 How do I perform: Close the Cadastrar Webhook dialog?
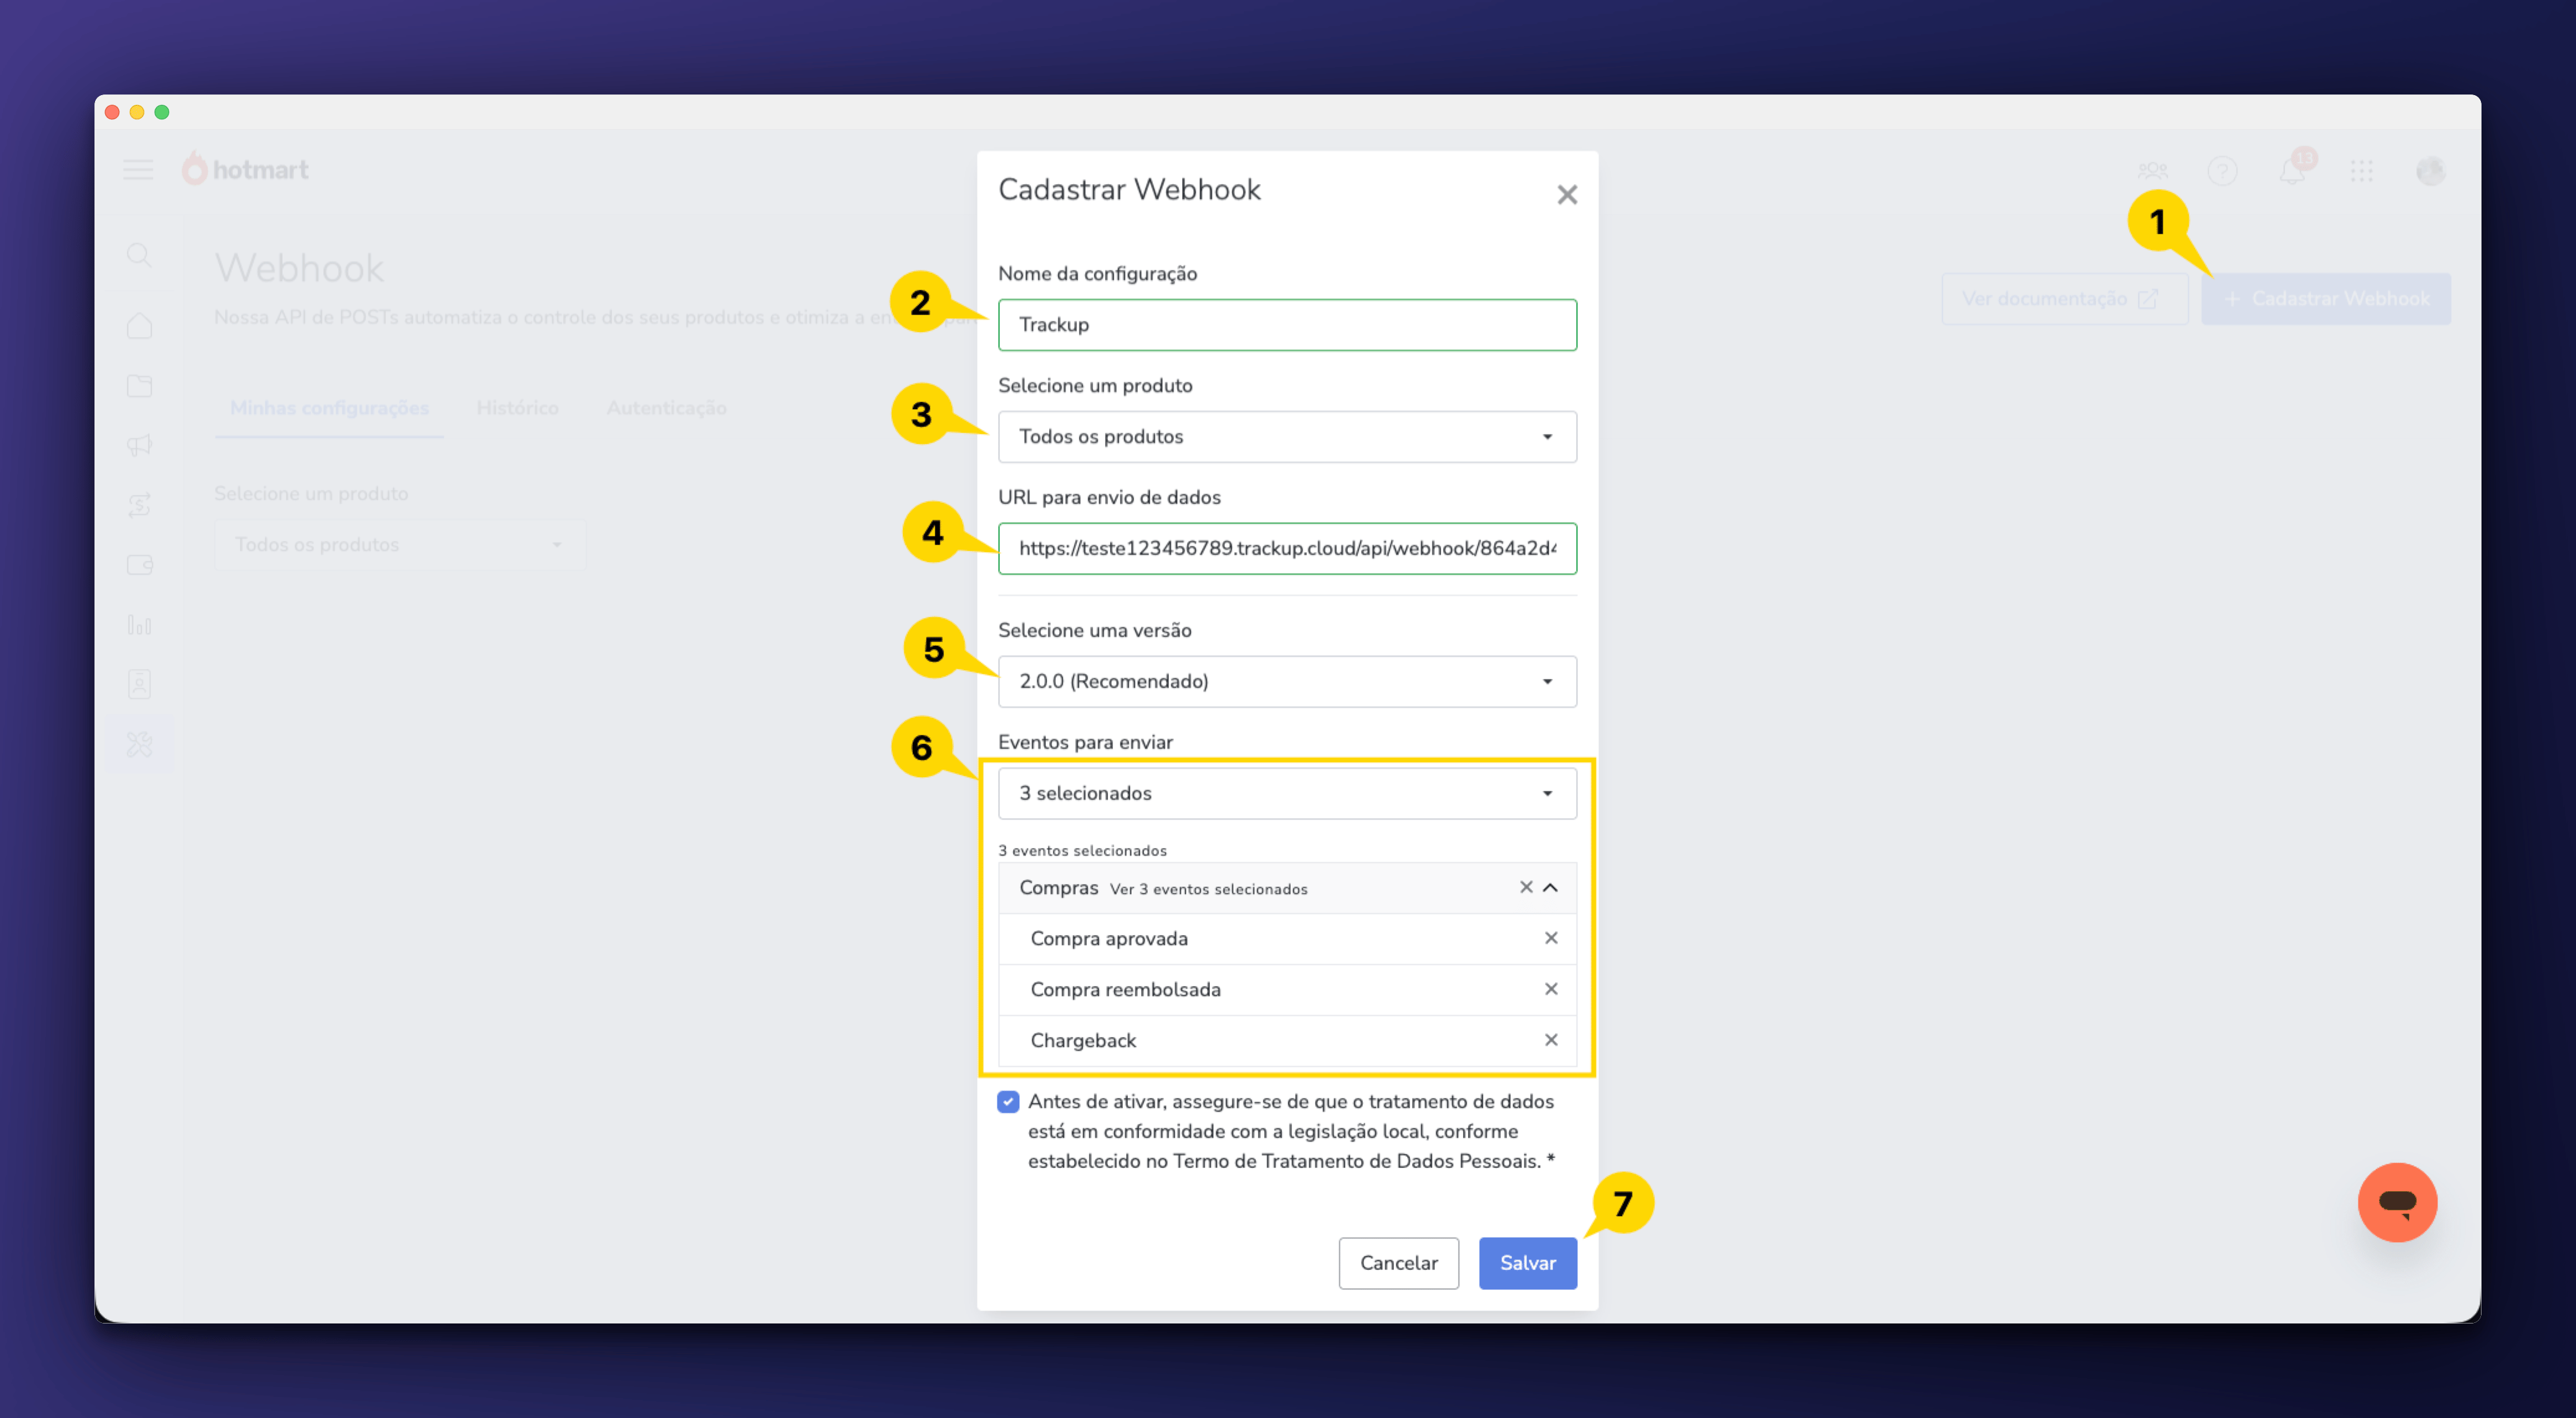(1567, 195)
